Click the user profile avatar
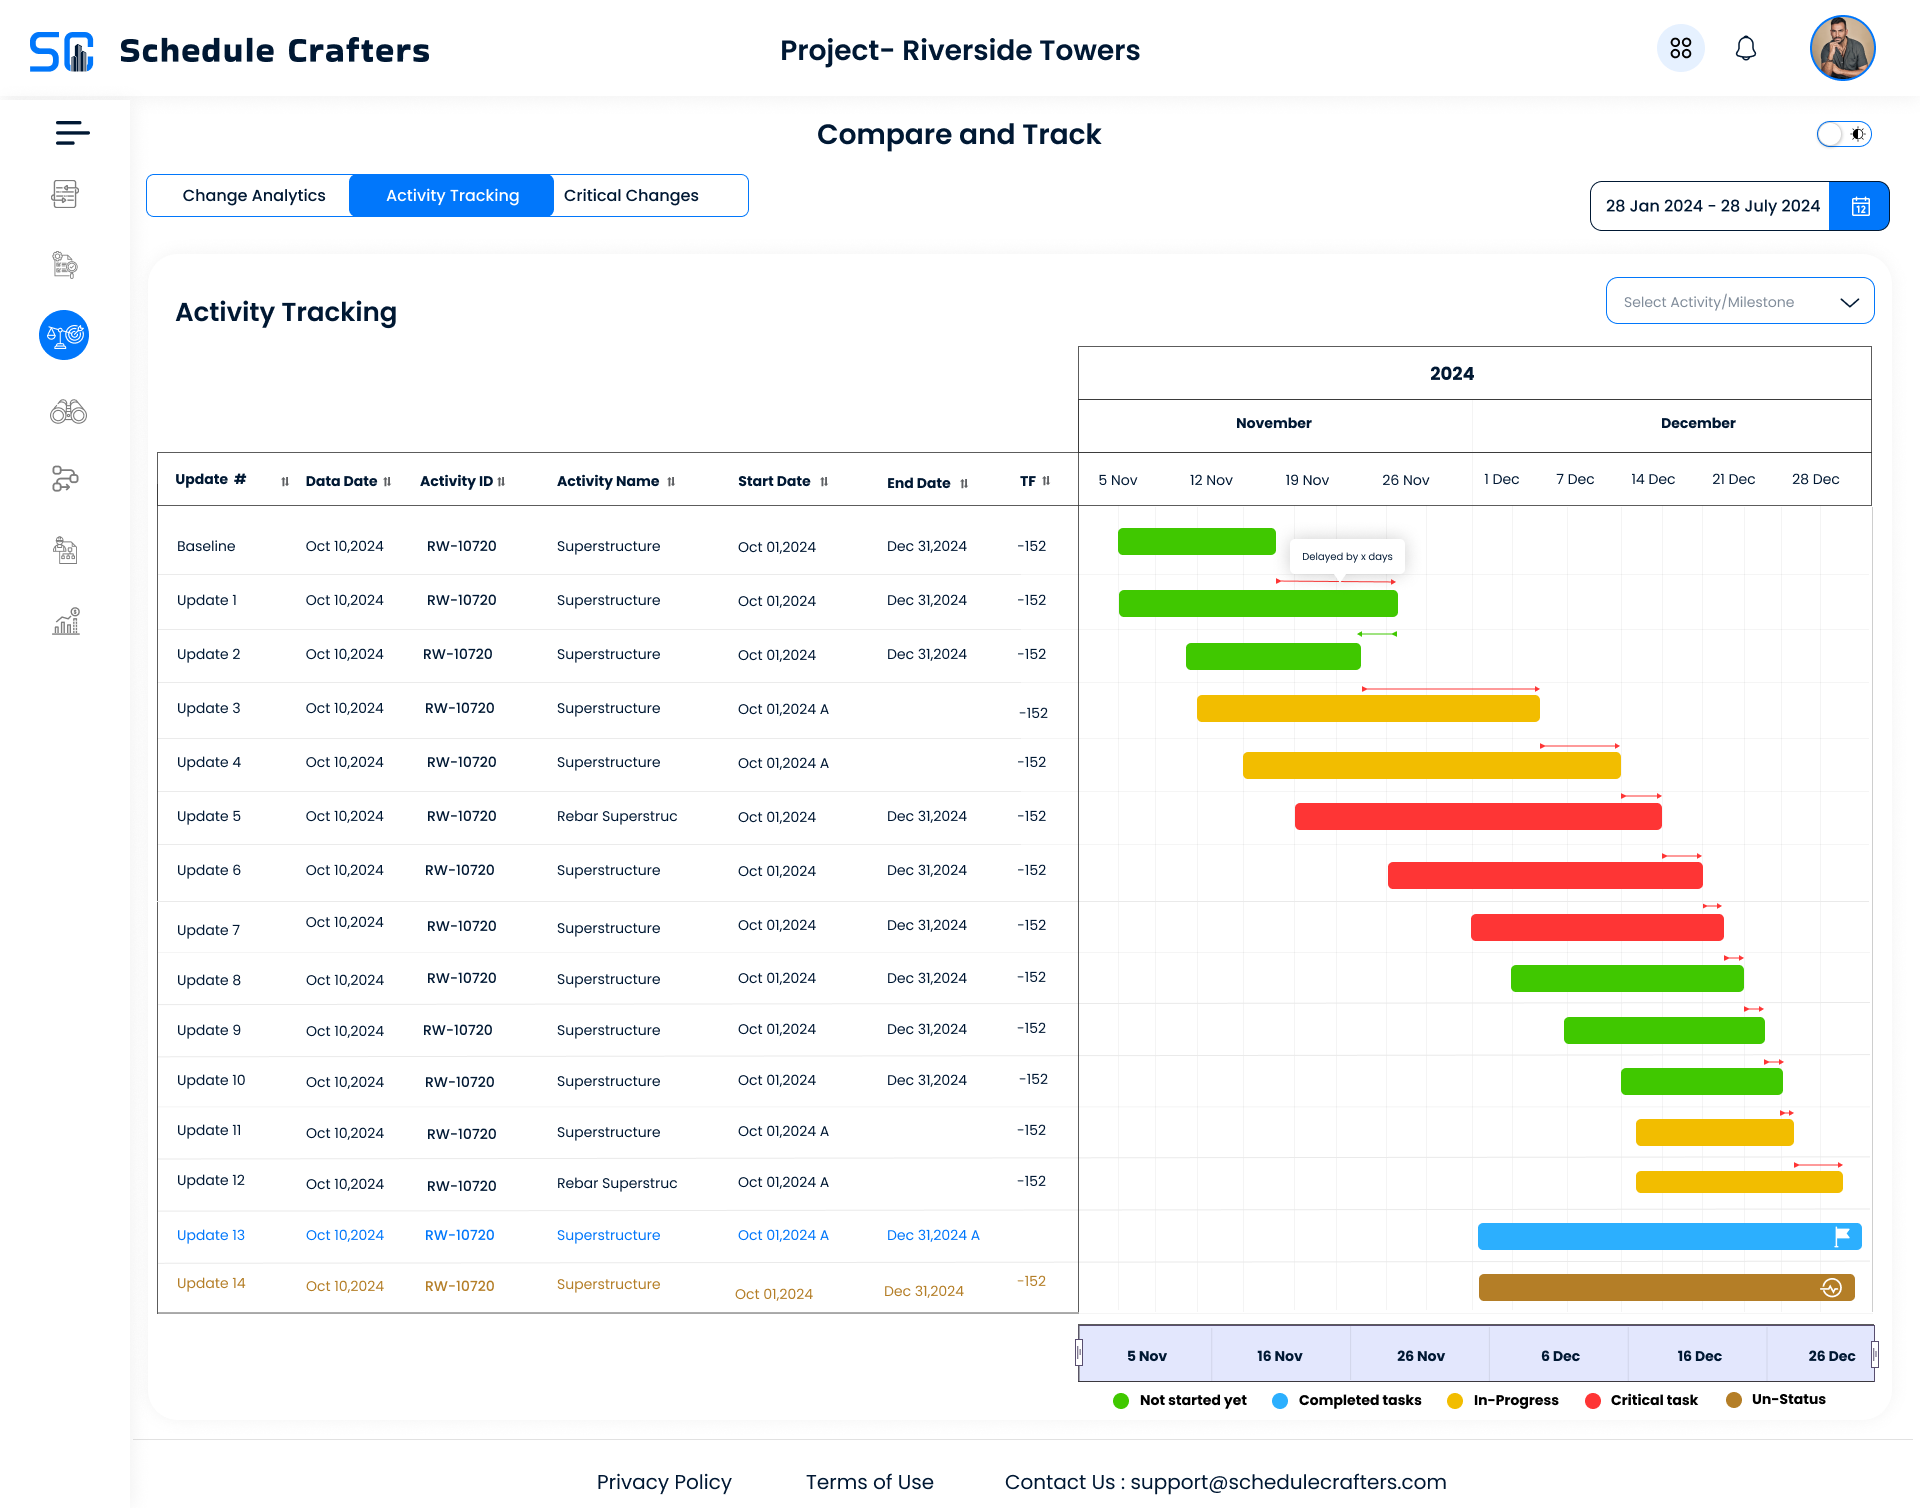The image size is (1920, 1508). [1841, 48]
